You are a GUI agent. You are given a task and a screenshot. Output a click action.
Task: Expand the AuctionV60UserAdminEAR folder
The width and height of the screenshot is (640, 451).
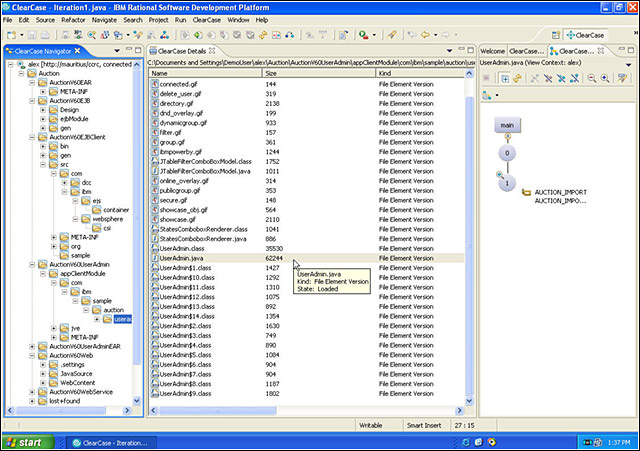pyautogui.click(x=32, y=346)
